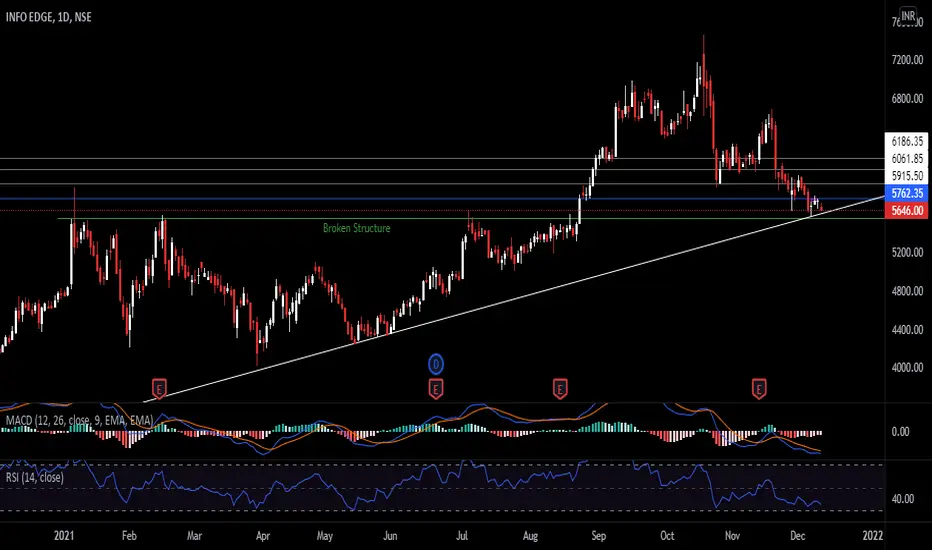The height and width of the screenshot is (550, 932).
Task: Click the 6186.35 price label
Action: coord(906,141)
